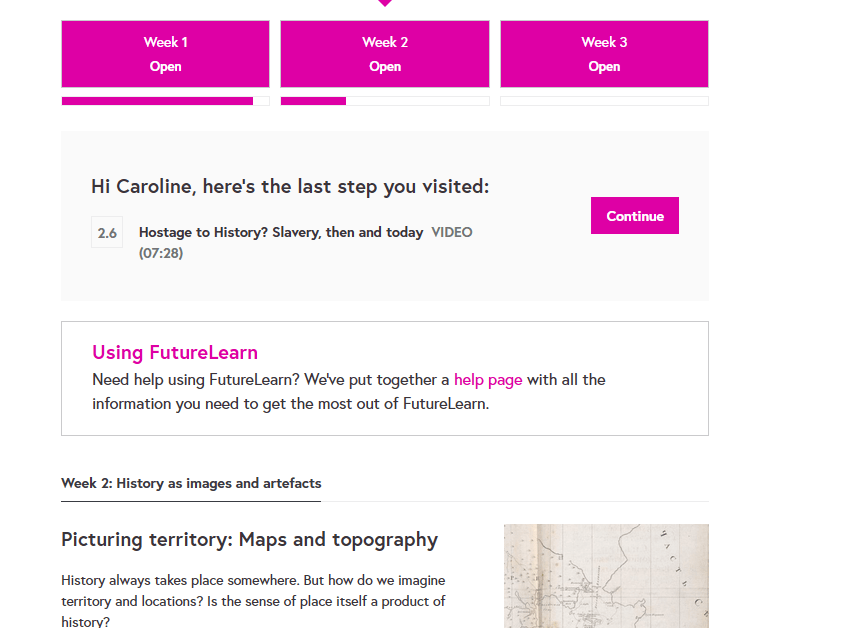Click the Week 1 progress bar

(x=165, y=101)
